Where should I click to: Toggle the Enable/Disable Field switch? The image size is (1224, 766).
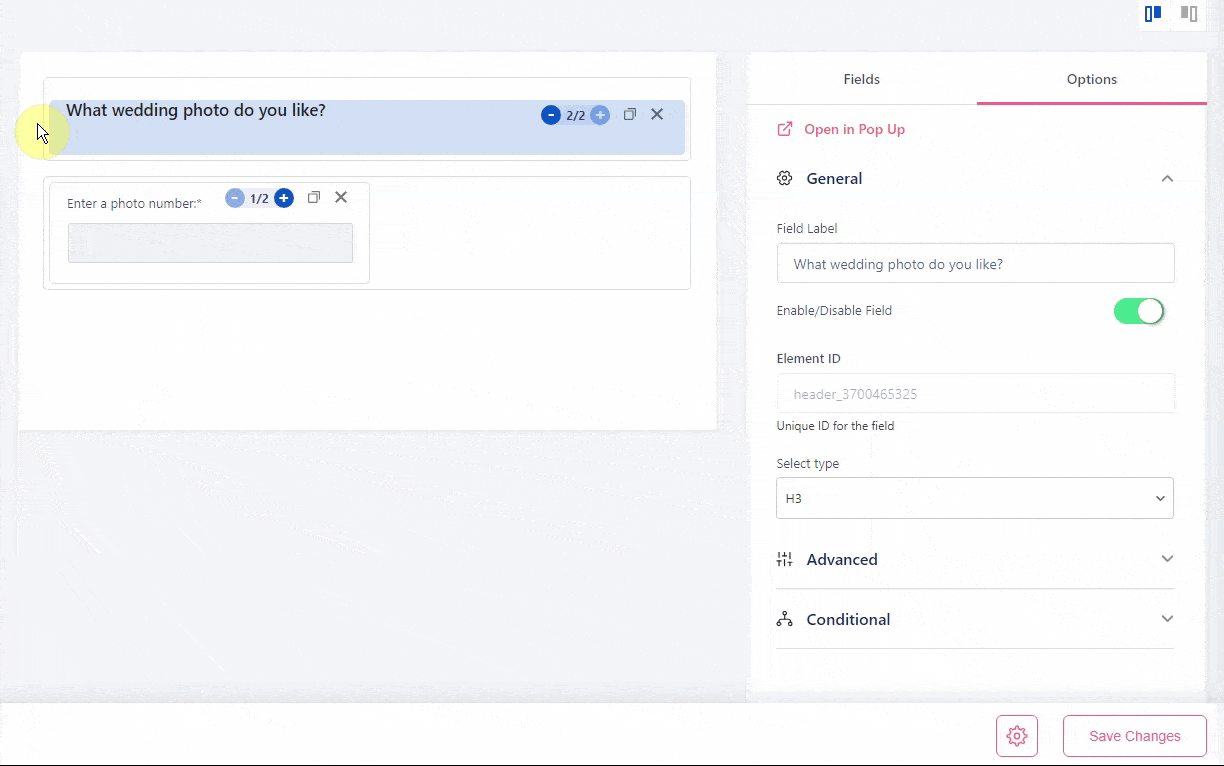tap(1139, 311)
